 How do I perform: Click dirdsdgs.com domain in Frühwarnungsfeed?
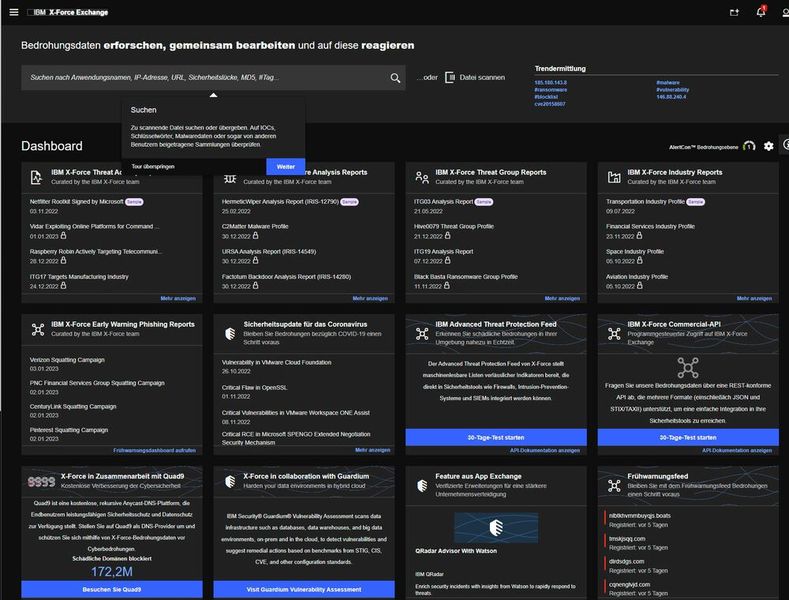(626, 561)
